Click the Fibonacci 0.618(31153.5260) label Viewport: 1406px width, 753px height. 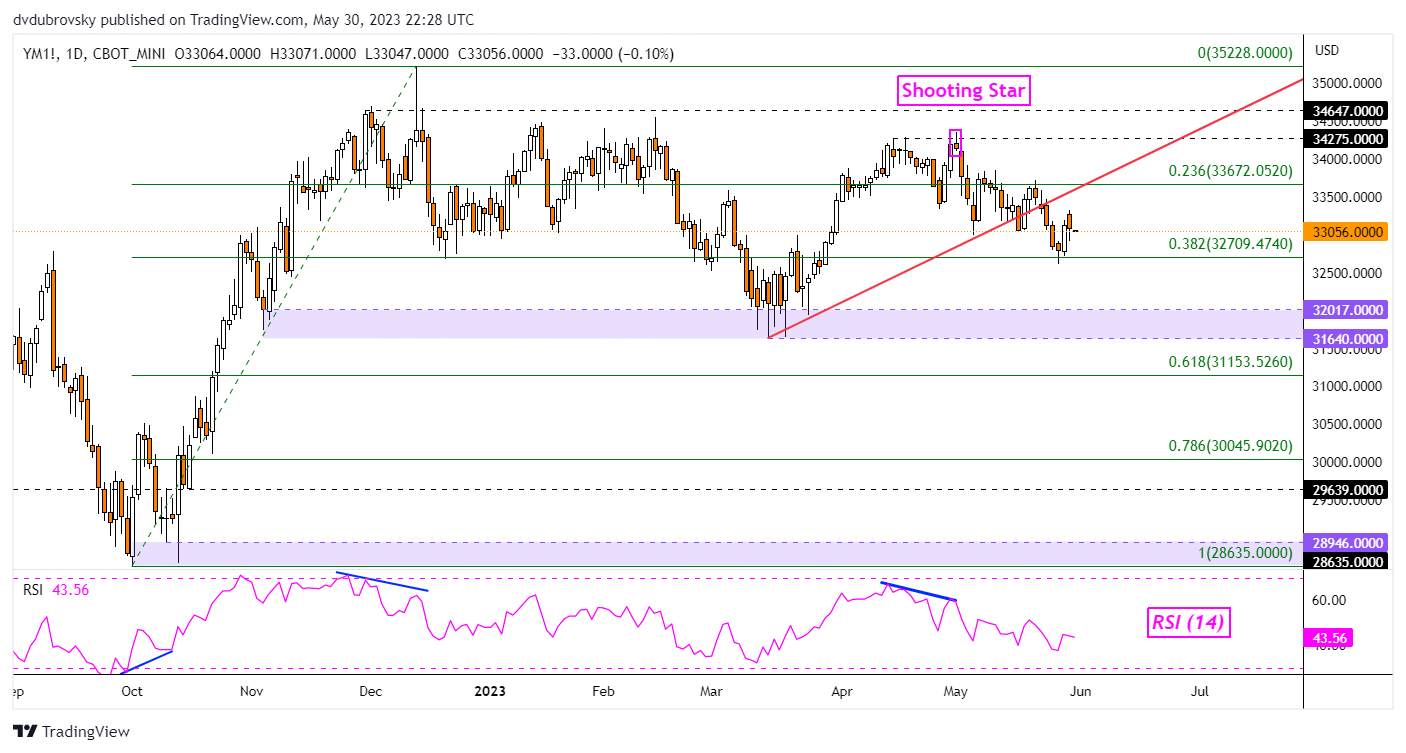pyautogui.click(x=1231, y=361)
